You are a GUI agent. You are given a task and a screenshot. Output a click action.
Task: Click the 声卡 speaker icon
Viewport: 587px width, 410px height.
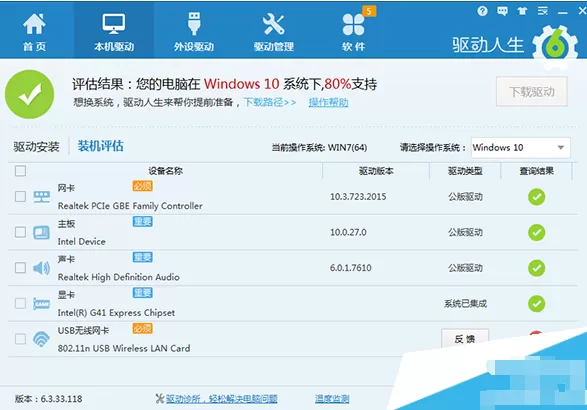[41, 268]
